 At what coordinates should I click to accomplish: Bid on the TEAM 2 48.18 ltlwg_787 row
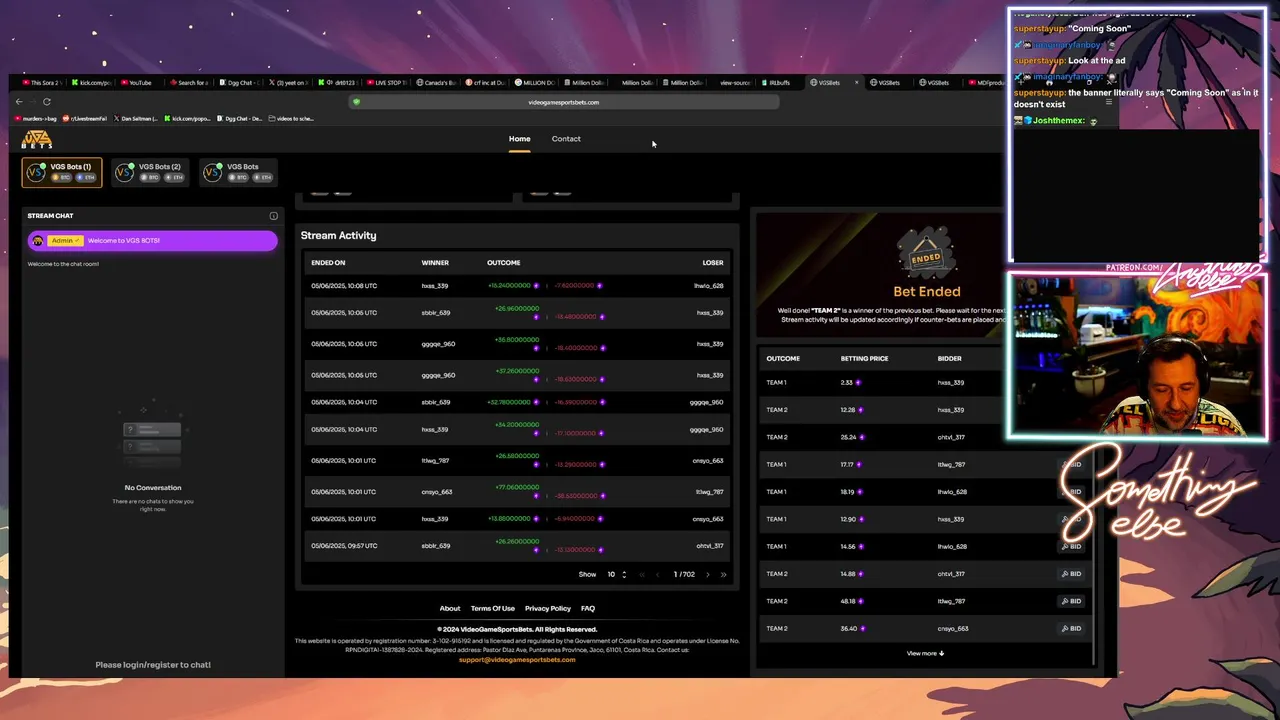[1071, 601]
